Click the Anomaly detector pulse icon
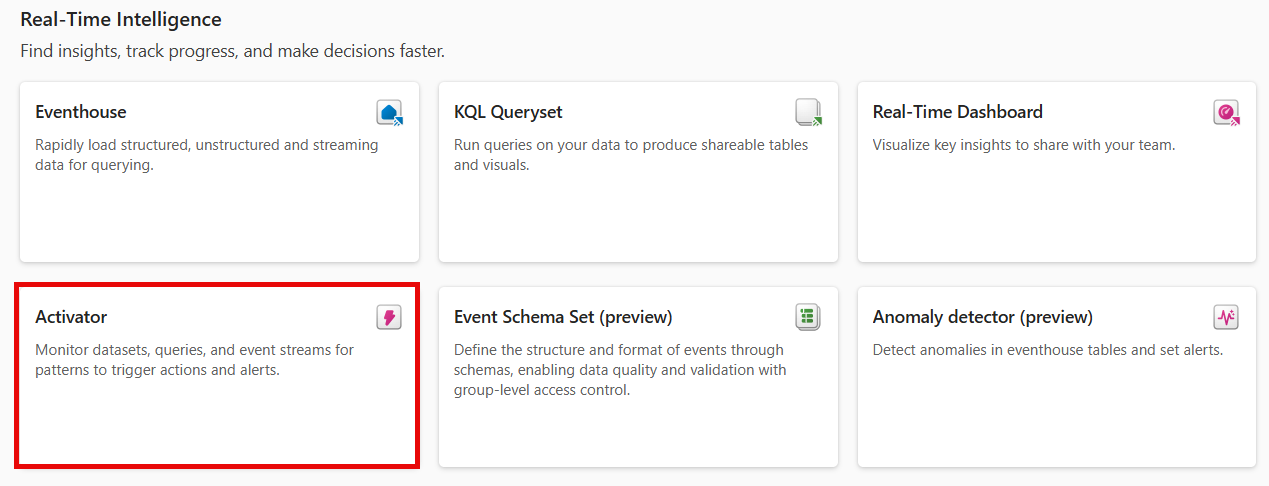1269x486 pixels. 1226,318
